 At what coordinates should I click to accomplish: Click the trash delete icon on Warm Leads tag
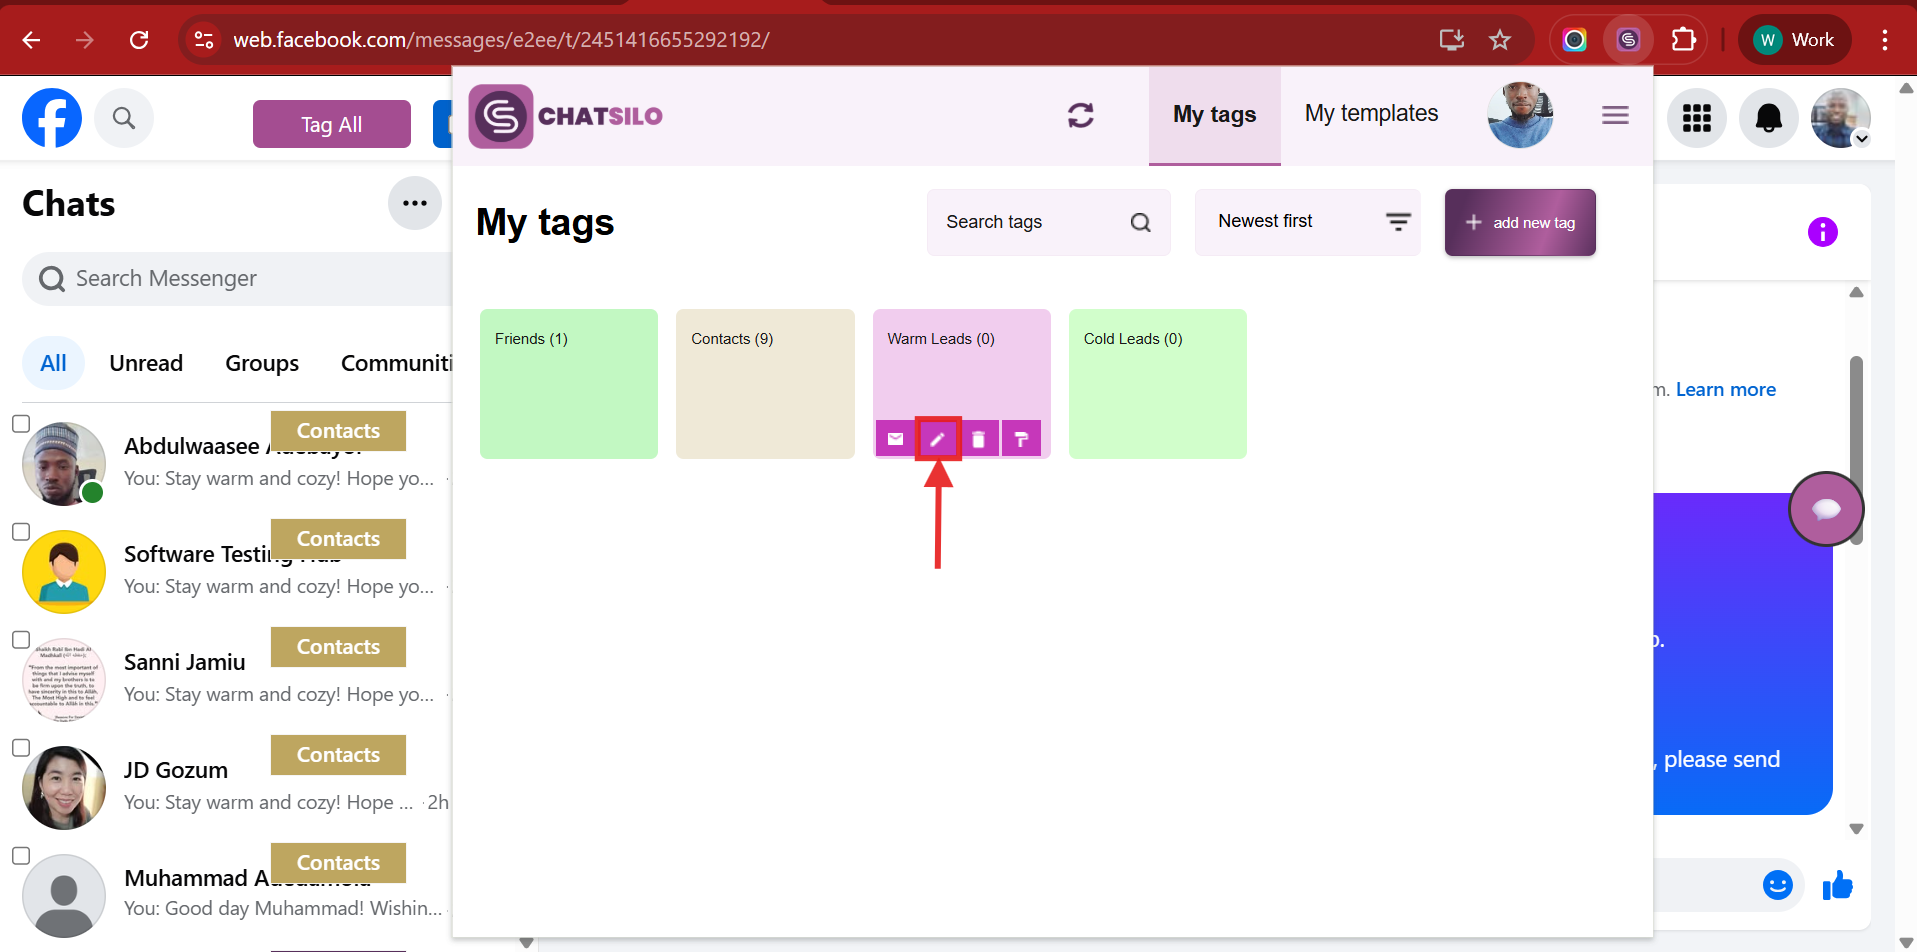coord(979,439)
